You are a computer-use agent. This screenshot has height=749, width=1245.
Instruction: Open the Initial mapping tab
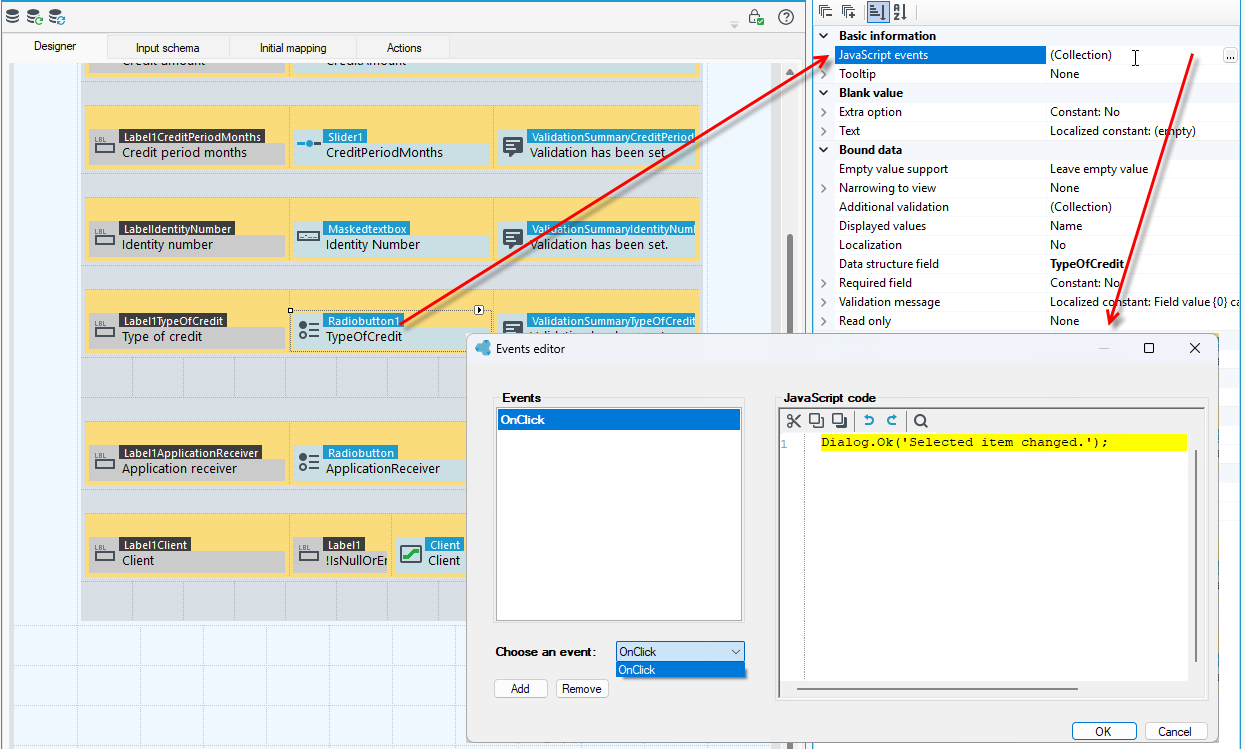[x=293, y=48]
